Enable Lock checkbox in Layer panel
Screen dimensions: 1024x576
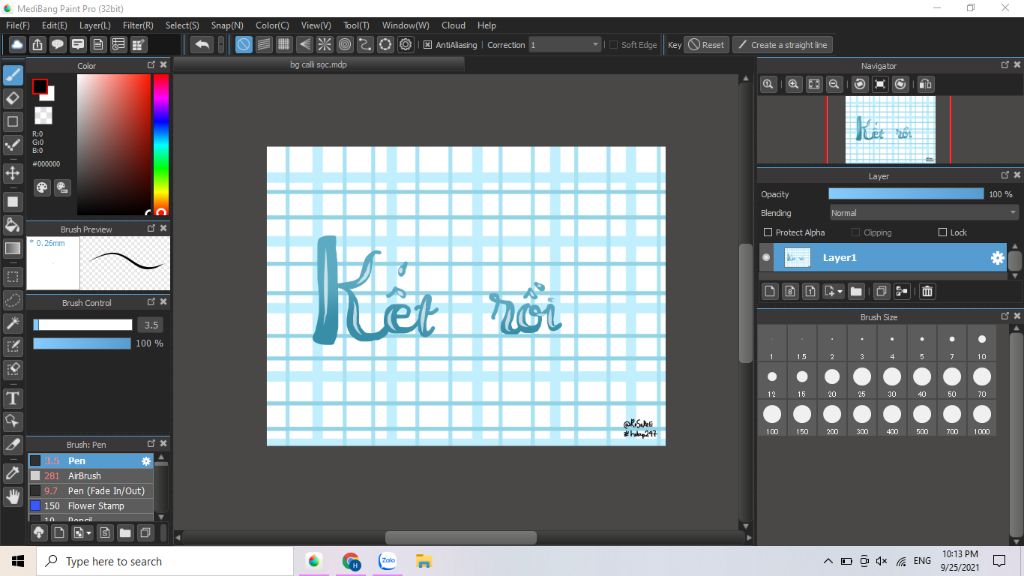(x=942, y=232)
